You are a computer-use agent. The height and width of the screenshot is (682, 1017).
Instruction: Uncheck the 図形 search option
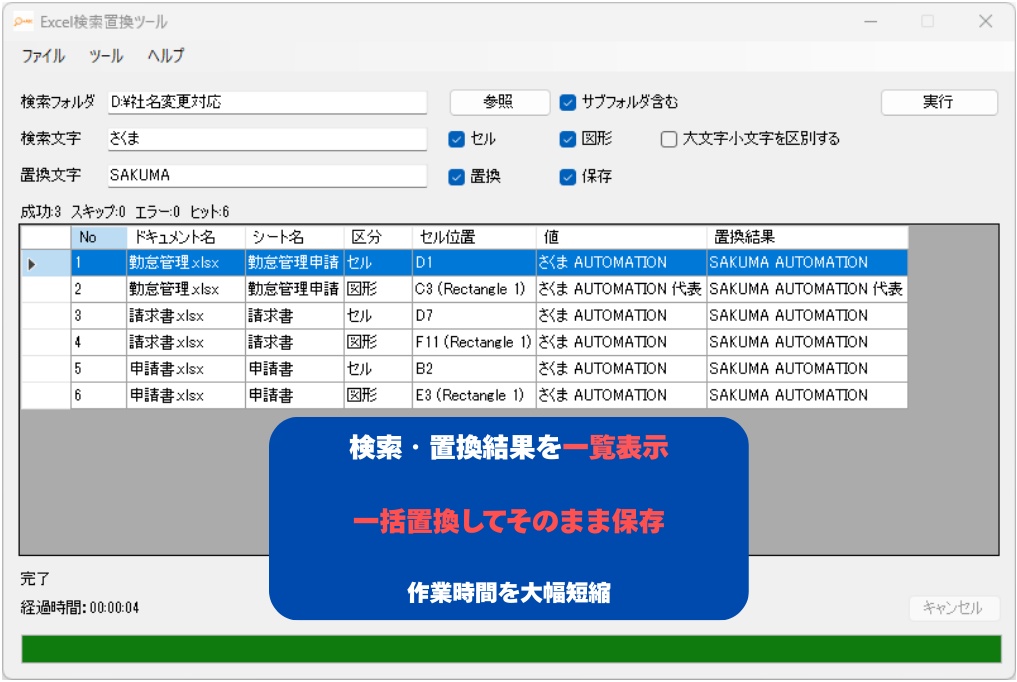click(569, 139)
